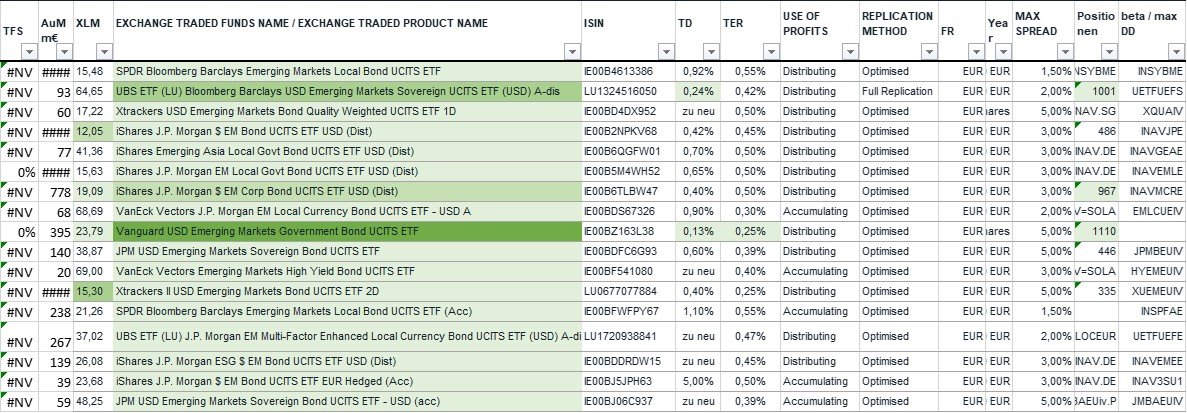
Task: Expand the beta / max DD filter arrow
Action: pyautogui.click(x=1175, y=52)
